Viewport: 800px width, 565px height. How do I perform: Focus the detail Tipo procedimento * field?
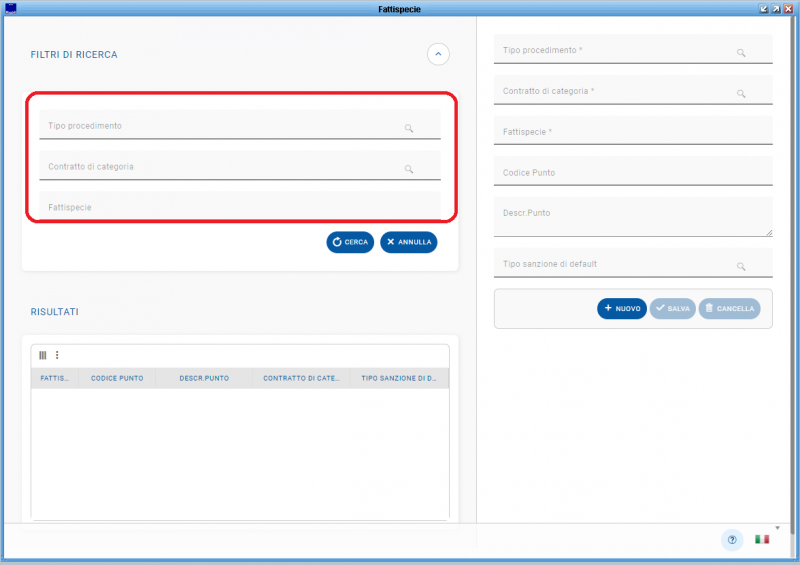click(633, 50)
